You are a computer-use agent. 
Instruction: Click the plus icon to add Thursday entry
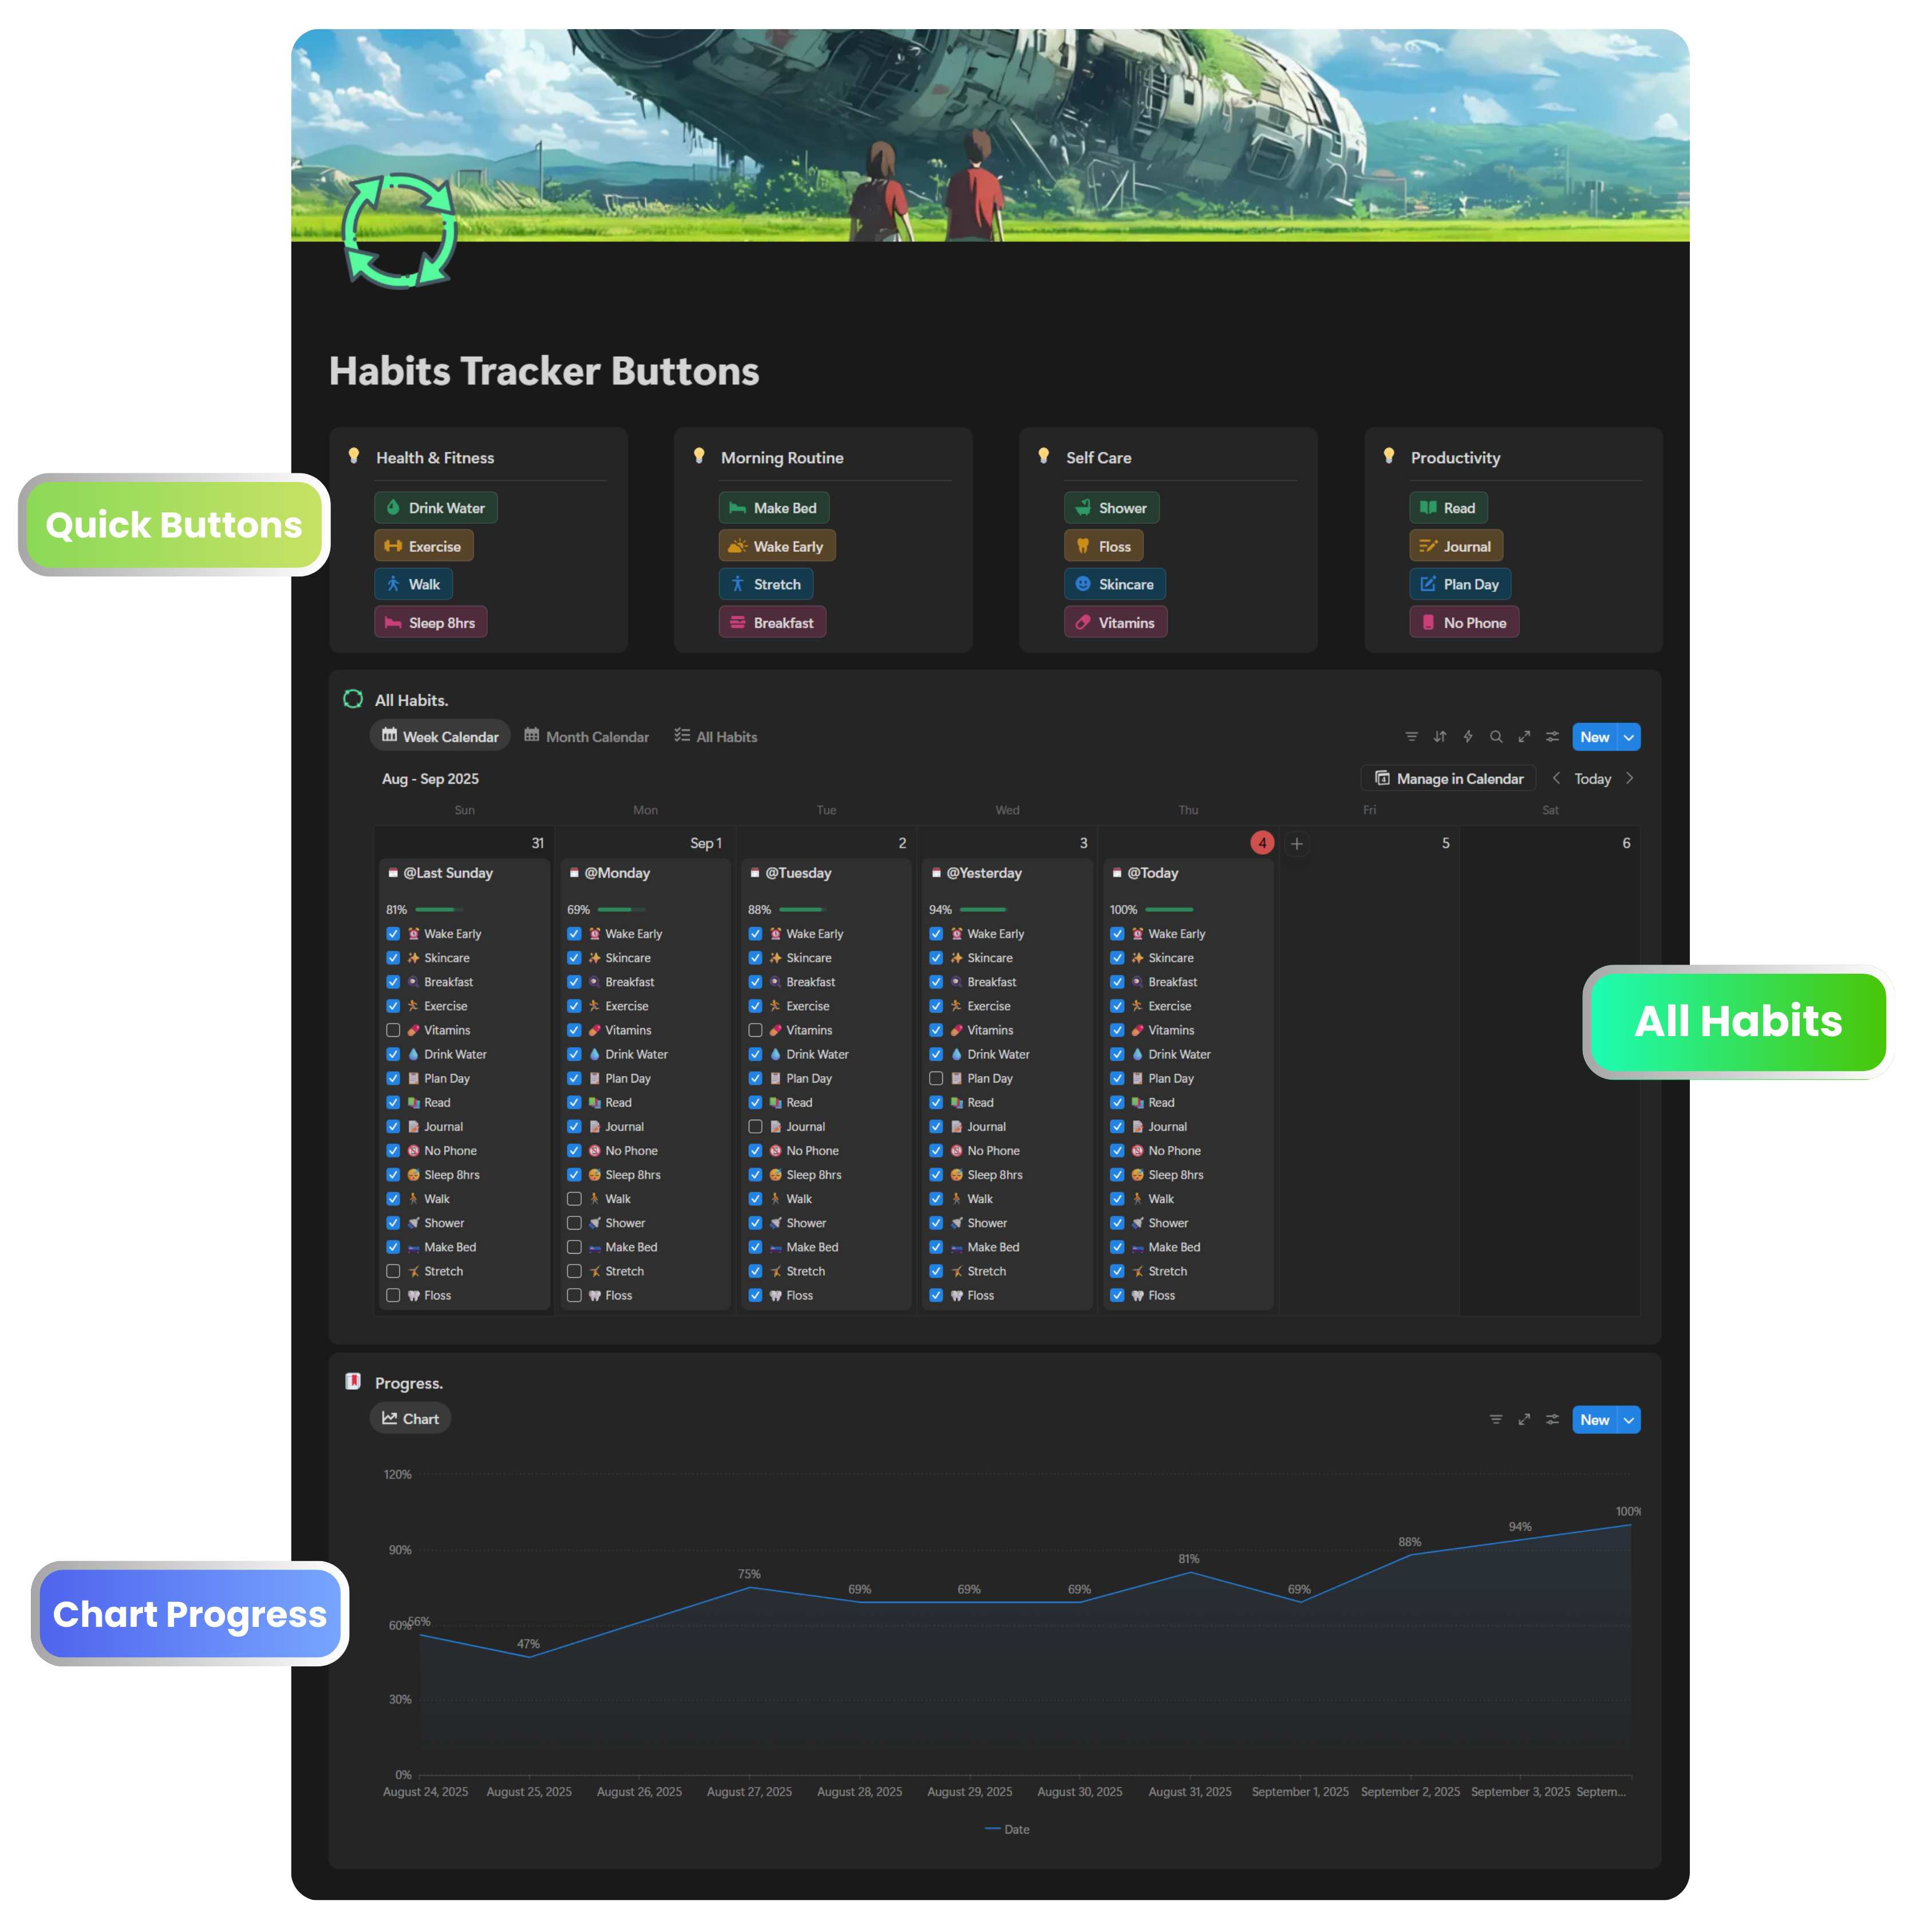pyautogui.click(x=1297, y=844)
